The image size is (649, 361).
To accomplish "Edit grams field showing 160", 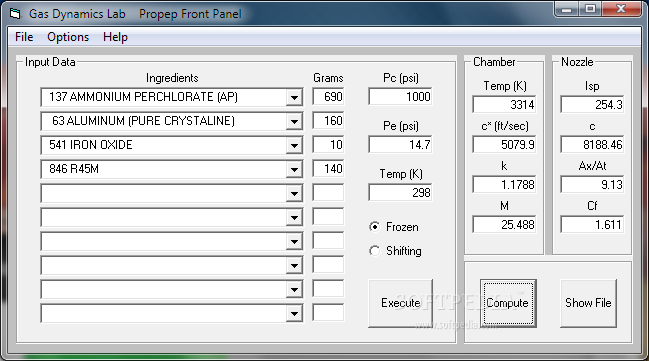I will 328,121.
